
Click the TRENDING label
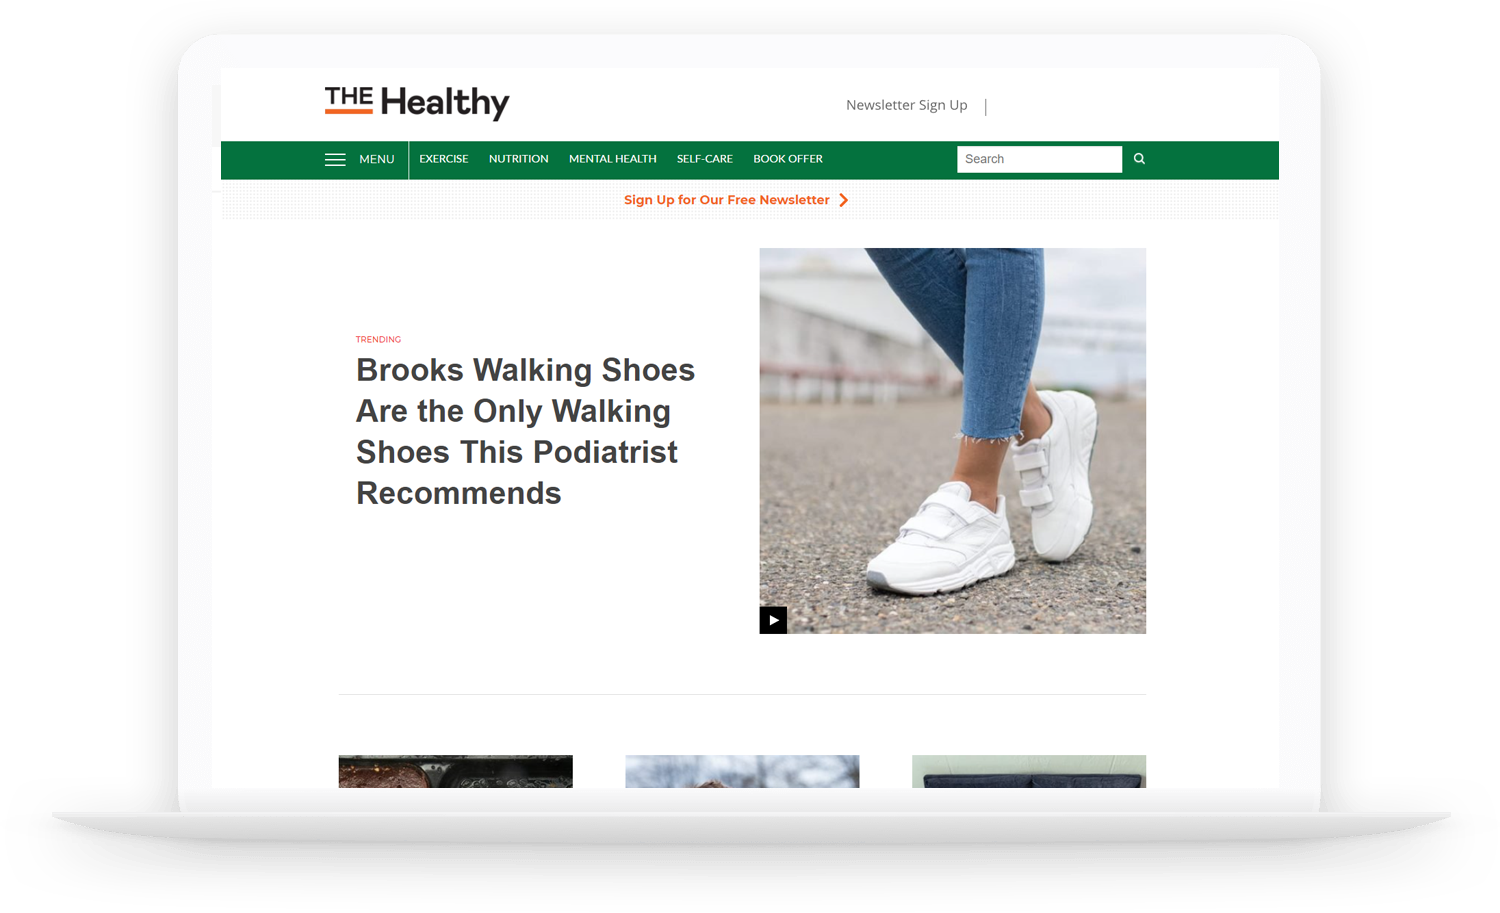click(378, 340)
